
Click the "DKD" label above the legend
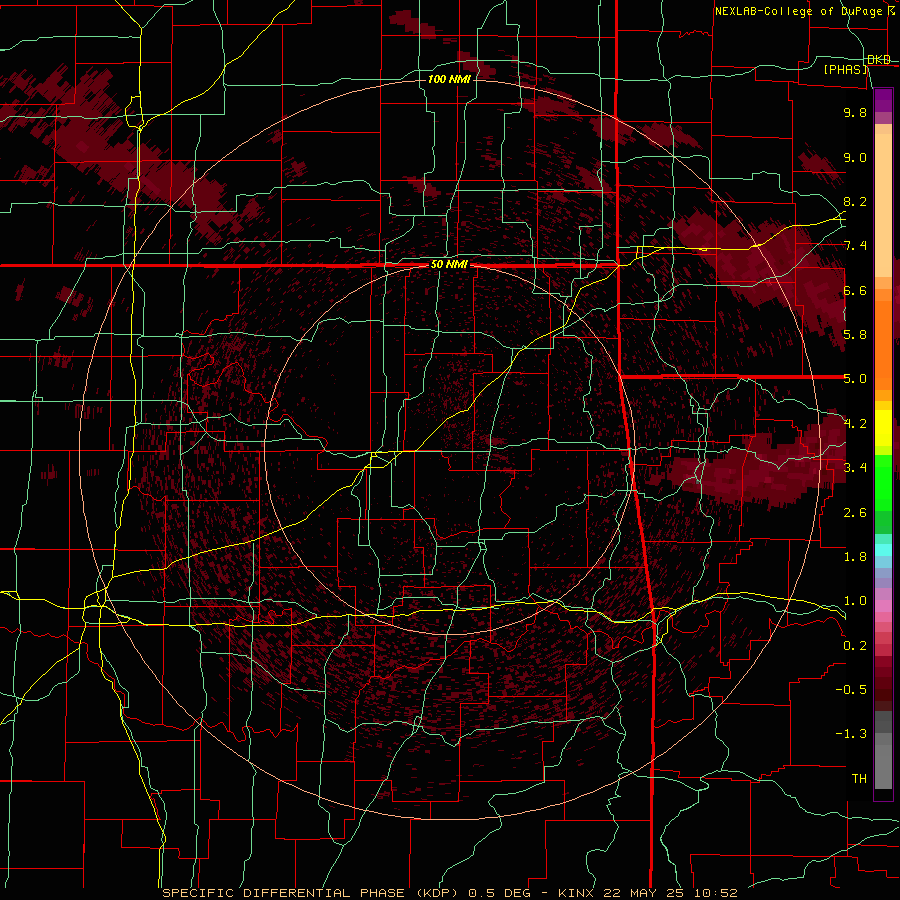(879, 60)
